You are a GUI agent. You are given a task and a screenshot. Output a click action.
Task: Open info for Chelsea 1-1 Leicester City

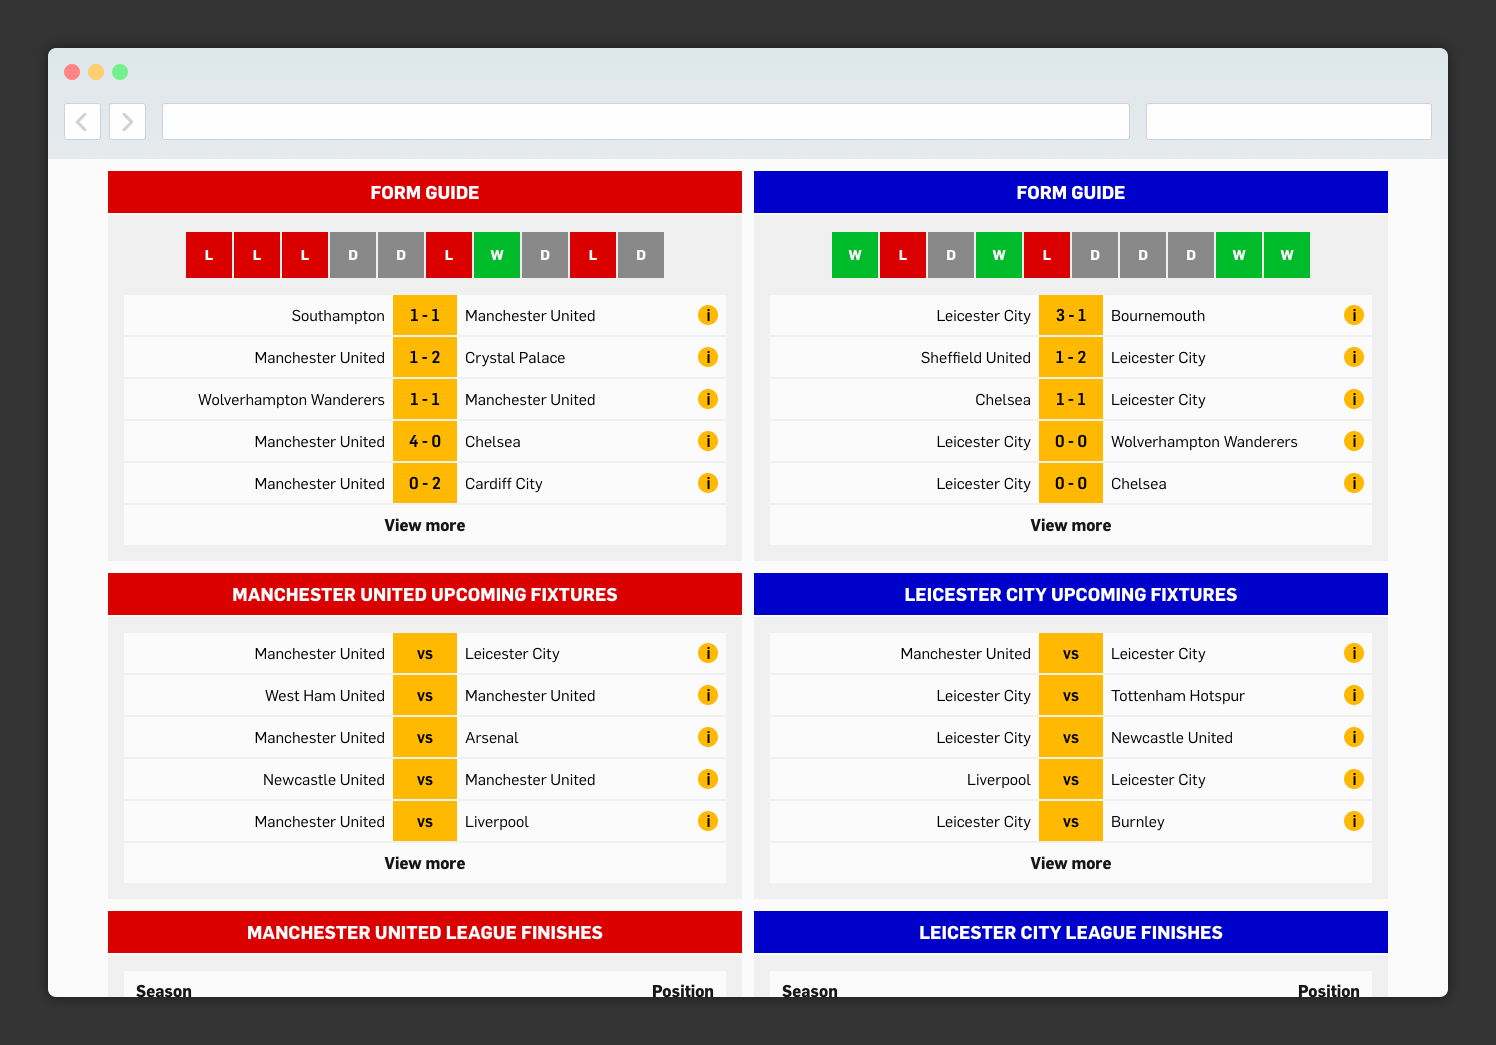click(1354, 399)
